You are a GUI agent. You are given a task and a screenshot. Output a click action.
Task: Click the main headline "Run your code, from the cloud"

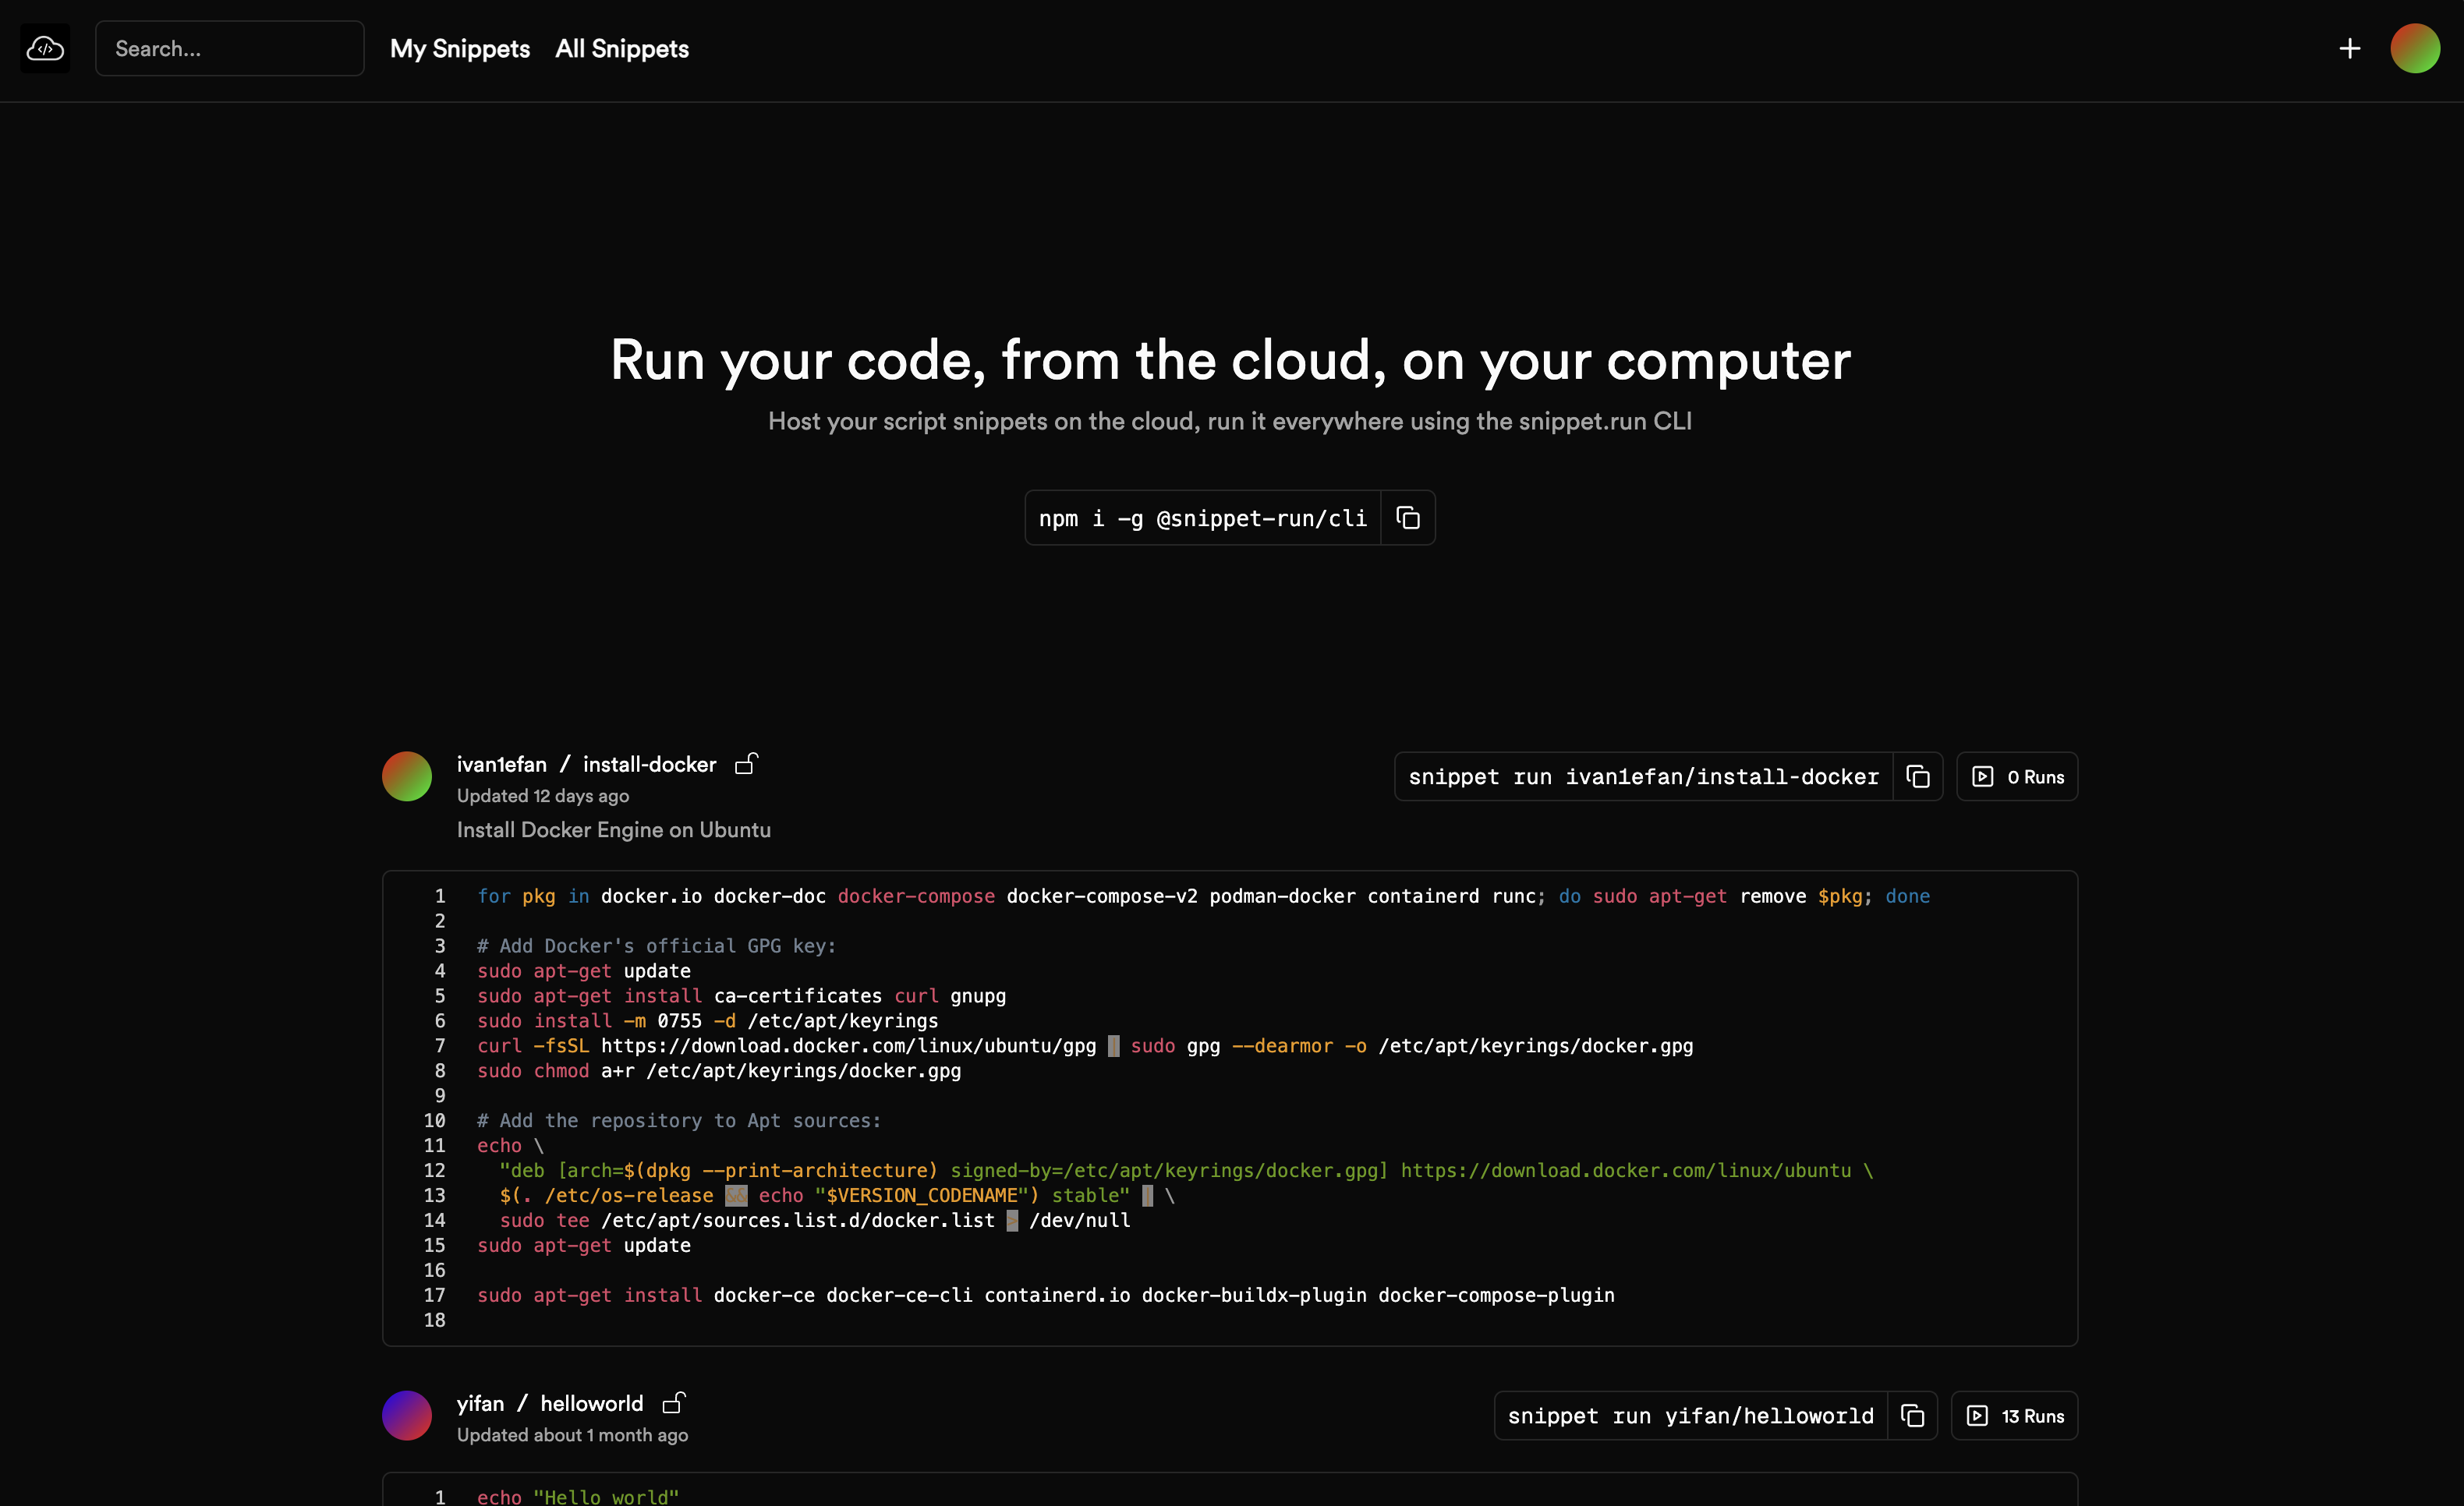coord(1230,359)
